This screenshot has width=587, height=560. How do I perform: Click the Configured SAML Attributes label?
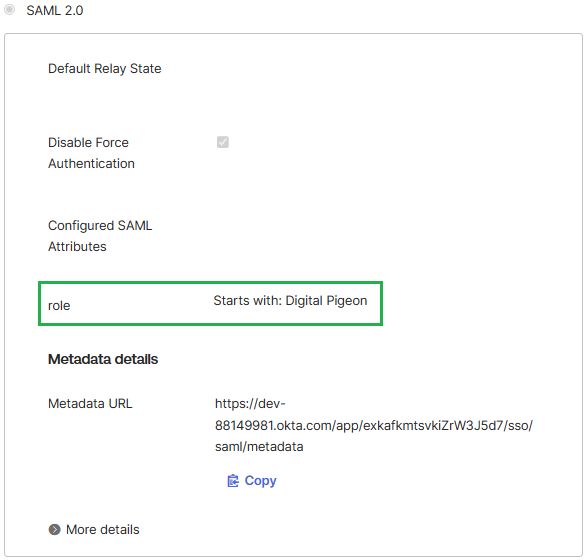100,236
